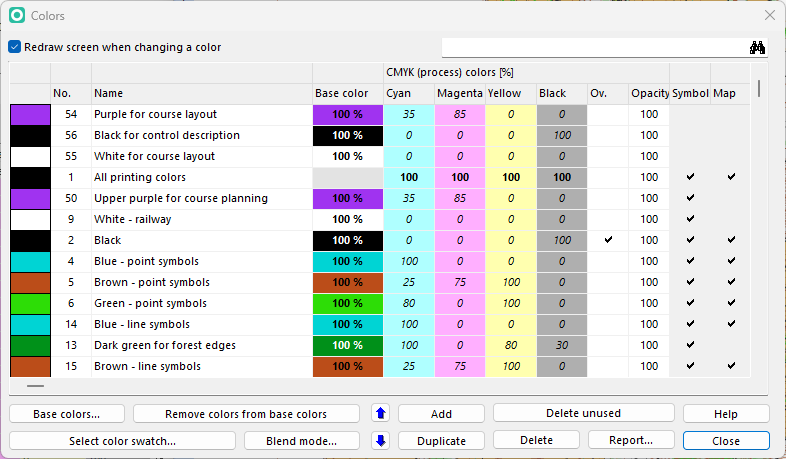The image size is (786, 459).
Task: Click dark green swatch for forest edges row
Action: (x=31, y=346)
